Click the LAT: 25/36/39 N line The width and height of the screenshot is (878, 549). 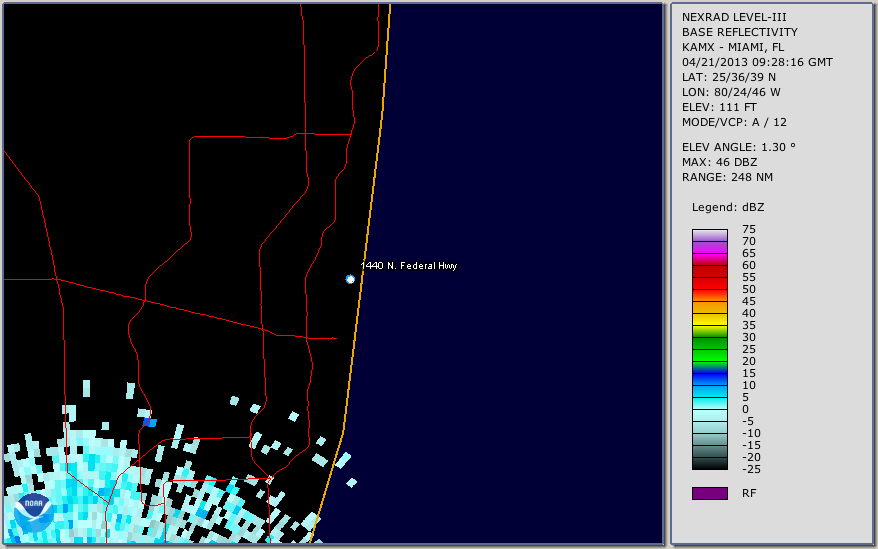(729, 77)
